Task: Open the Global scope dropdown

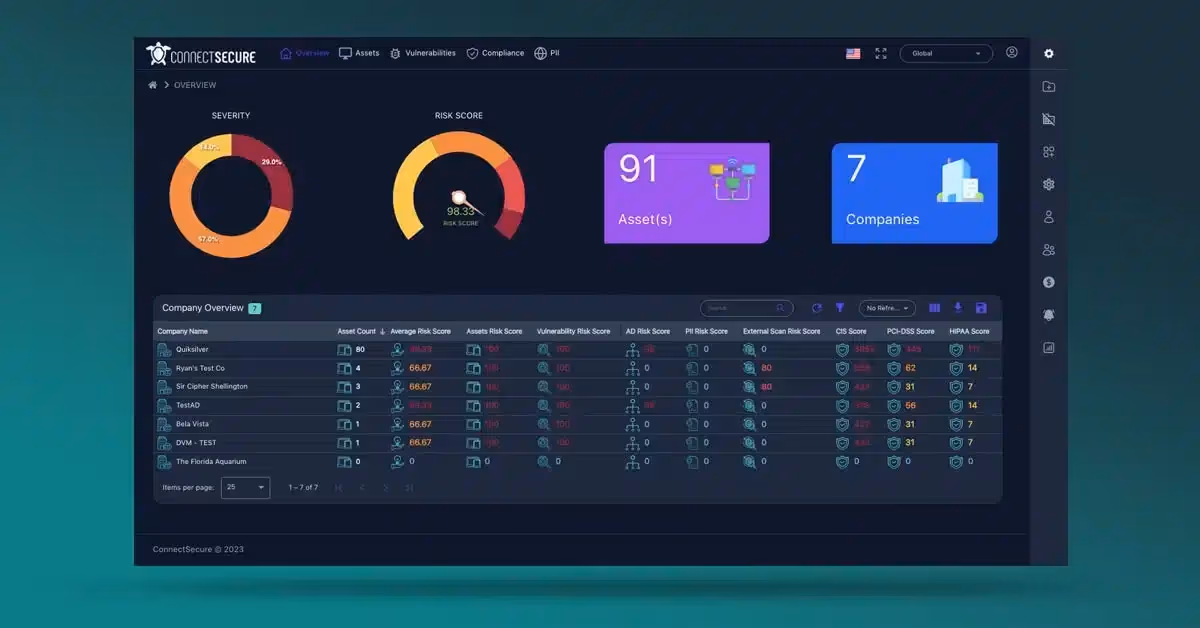Action: (946, 53)
